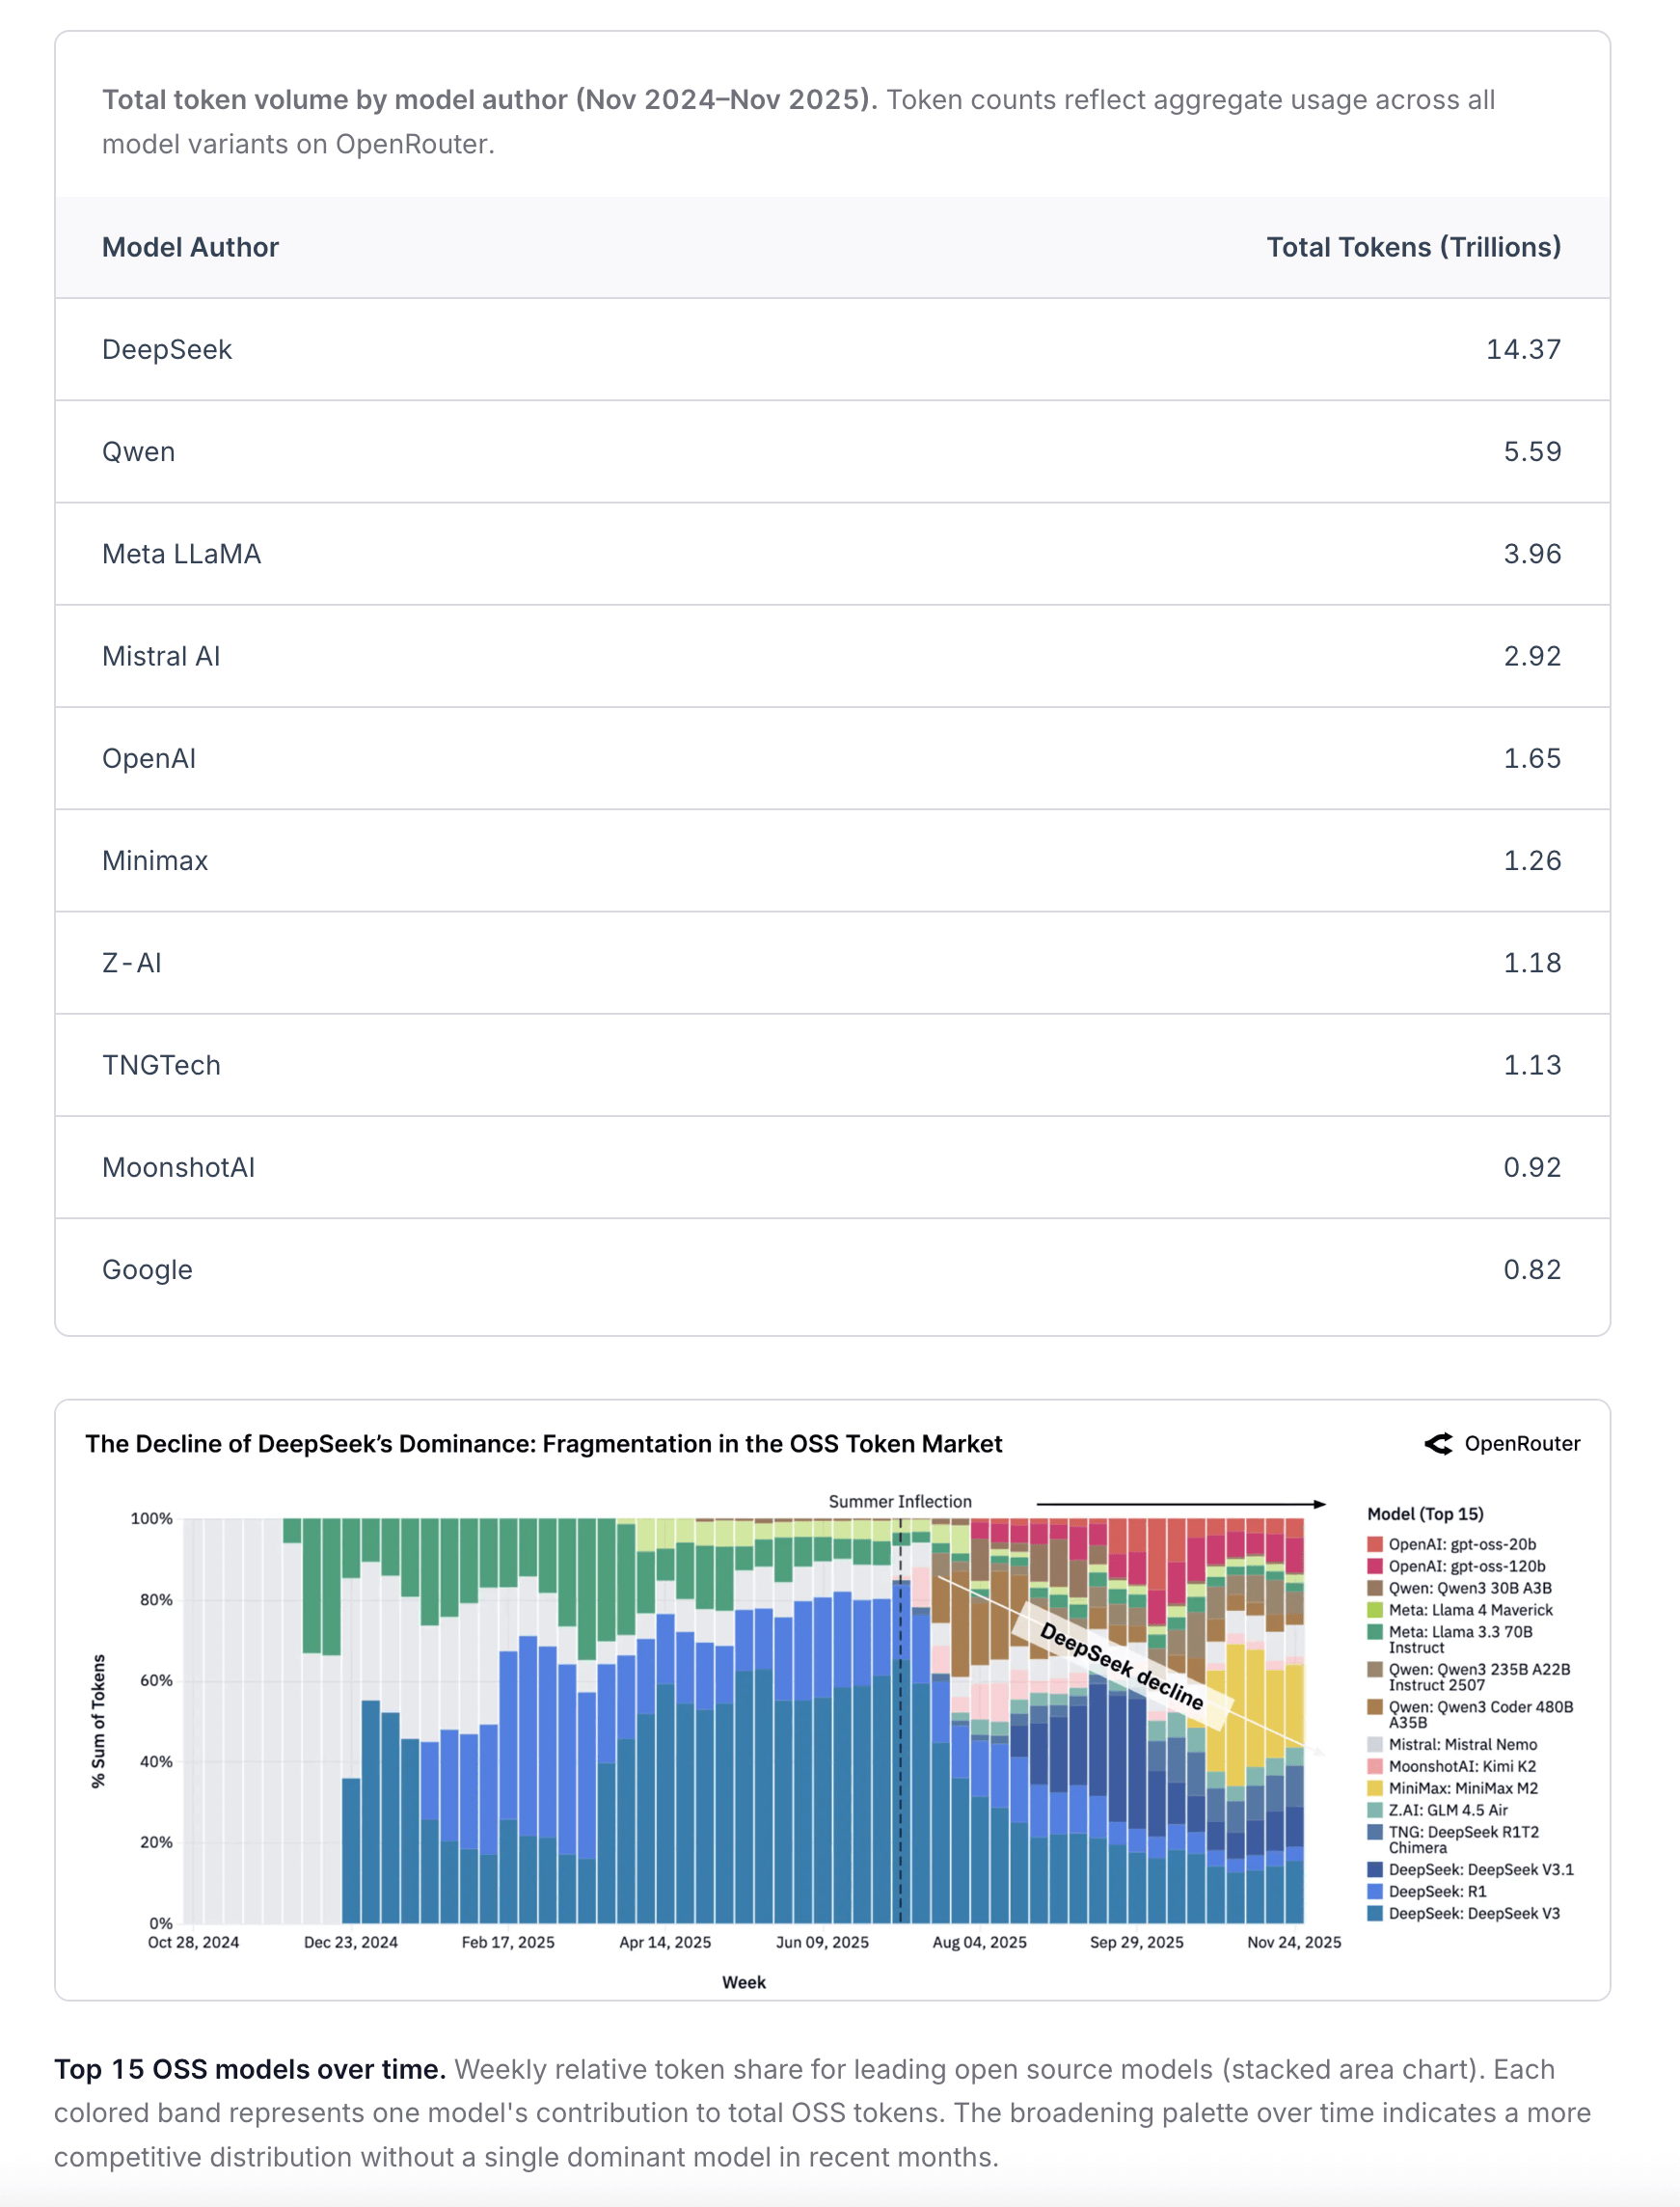This screenshot has width=1680, height=2207.
Task: Click the DeepSeek R1 legend swatch
Action: click(x=1375, y=1891)
